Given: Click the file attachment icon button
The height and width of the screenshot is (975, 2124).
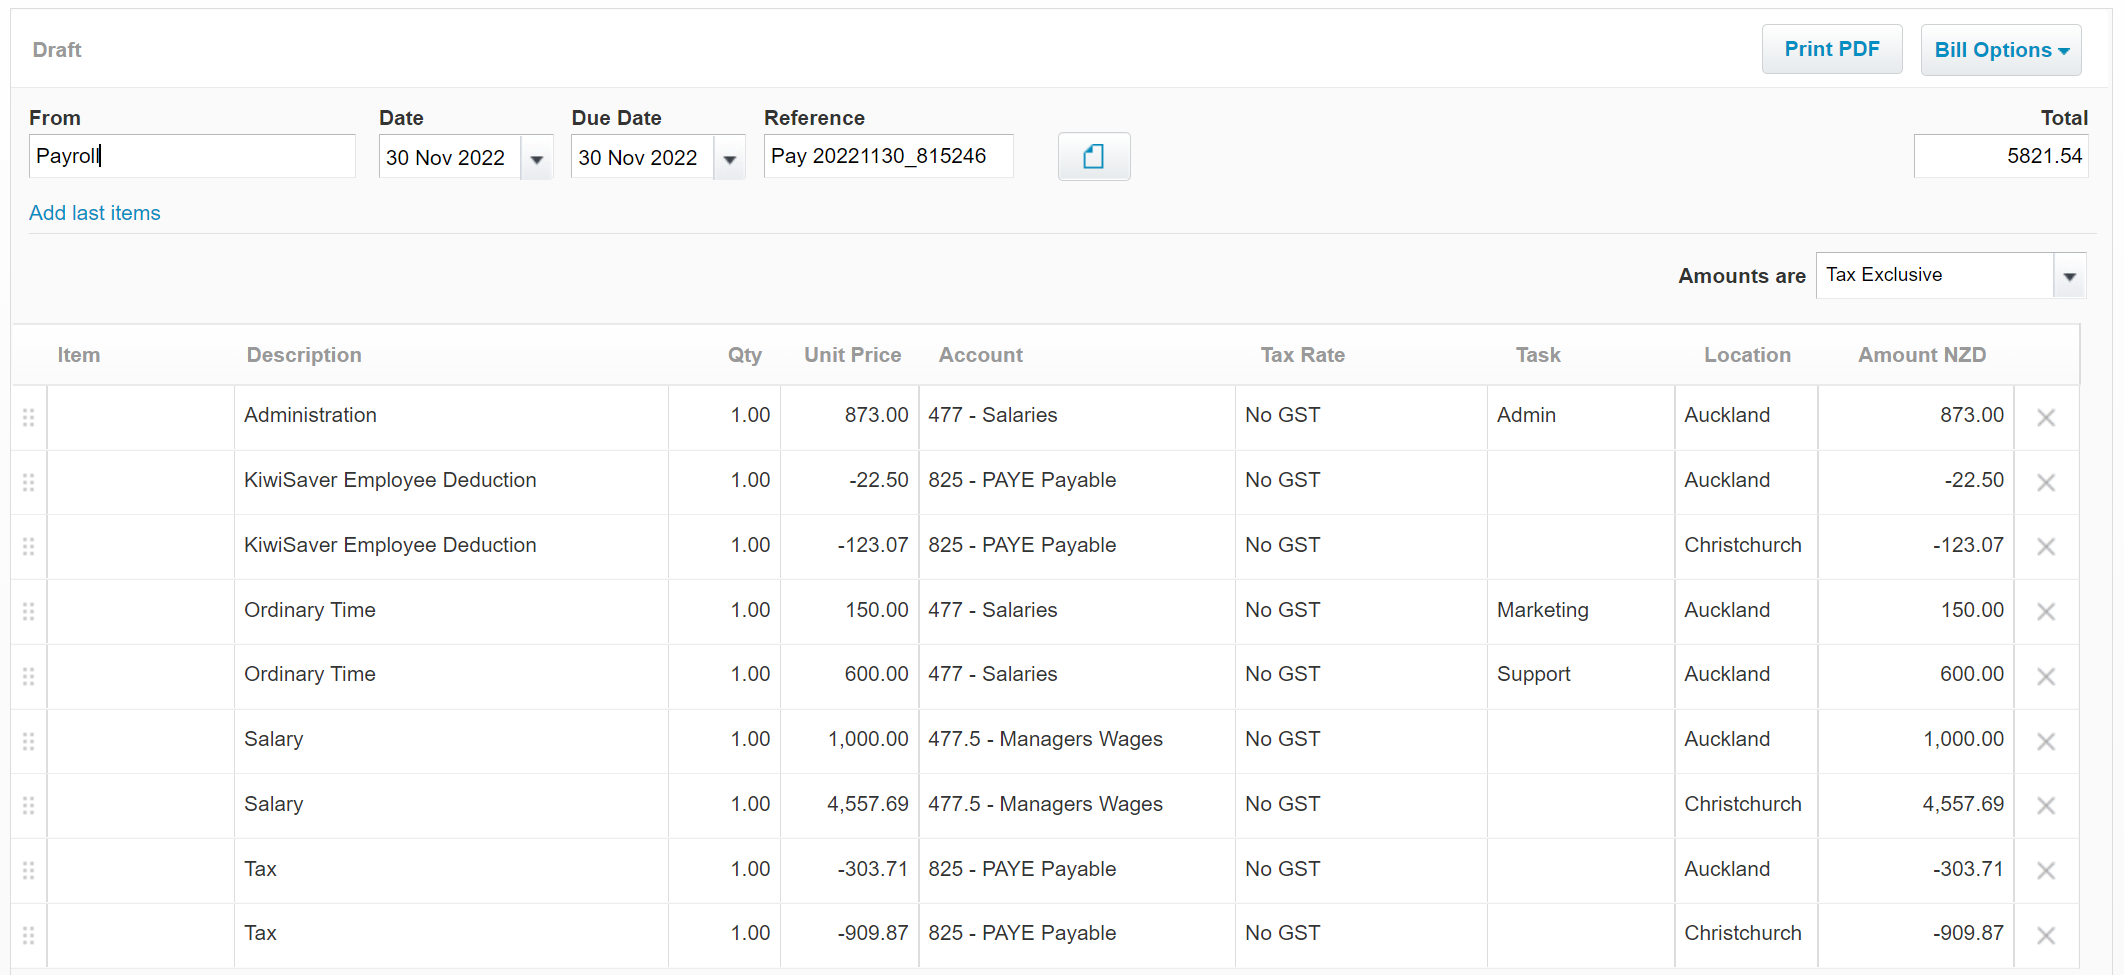Looking at the screenshot, I should click(1094, 157).
